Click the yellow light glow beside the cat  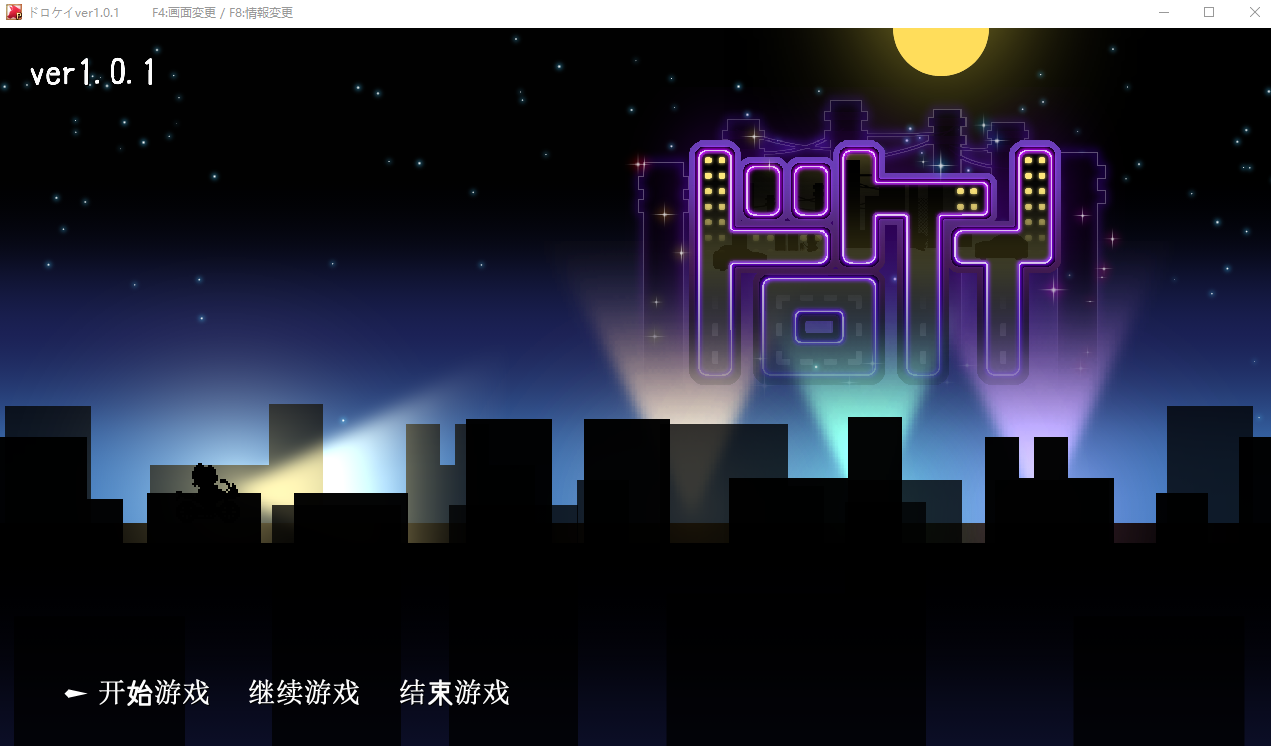coord(300,470)
